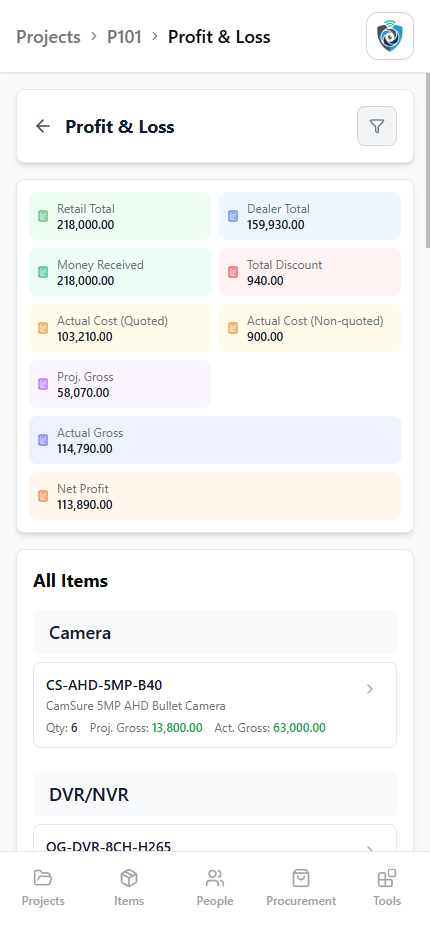Select Total Discount value 940.00
Viewport: 430px width, 932px height.
click(x=265, y=281)
